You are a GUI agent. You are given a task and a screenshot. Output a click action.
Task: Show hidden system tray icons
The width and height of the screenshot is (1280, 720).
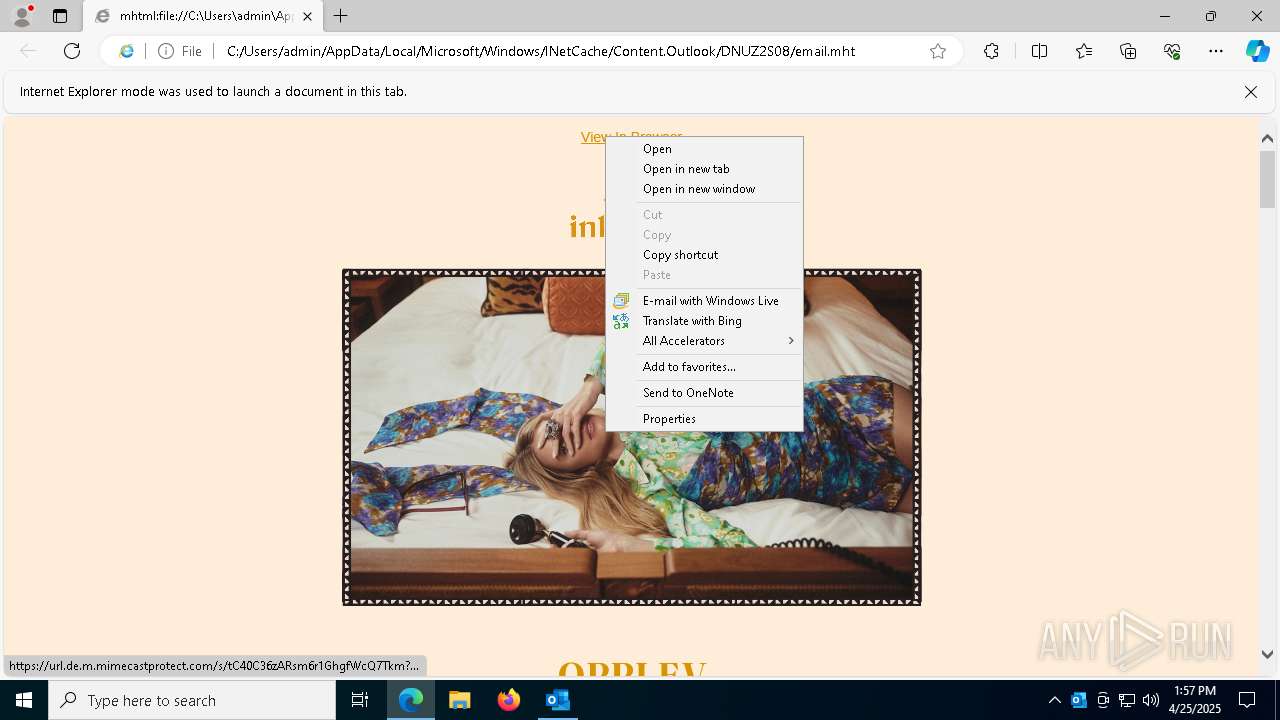[1055, 700]
